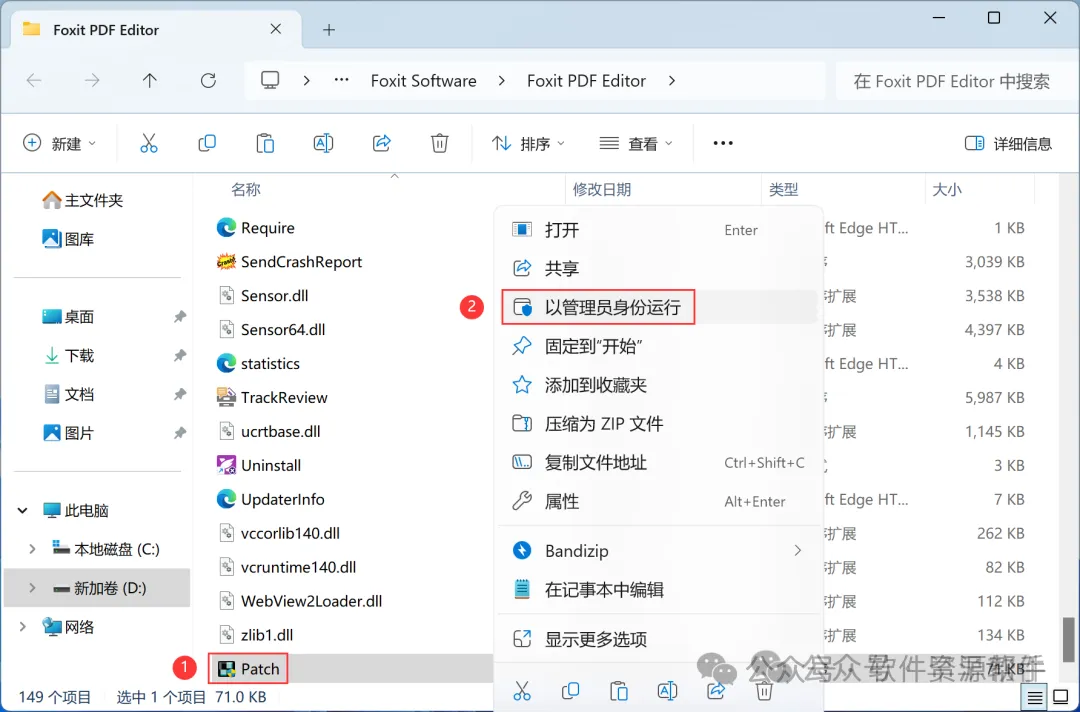Click the Paste icon at context menu bottom

click(619, 690)
